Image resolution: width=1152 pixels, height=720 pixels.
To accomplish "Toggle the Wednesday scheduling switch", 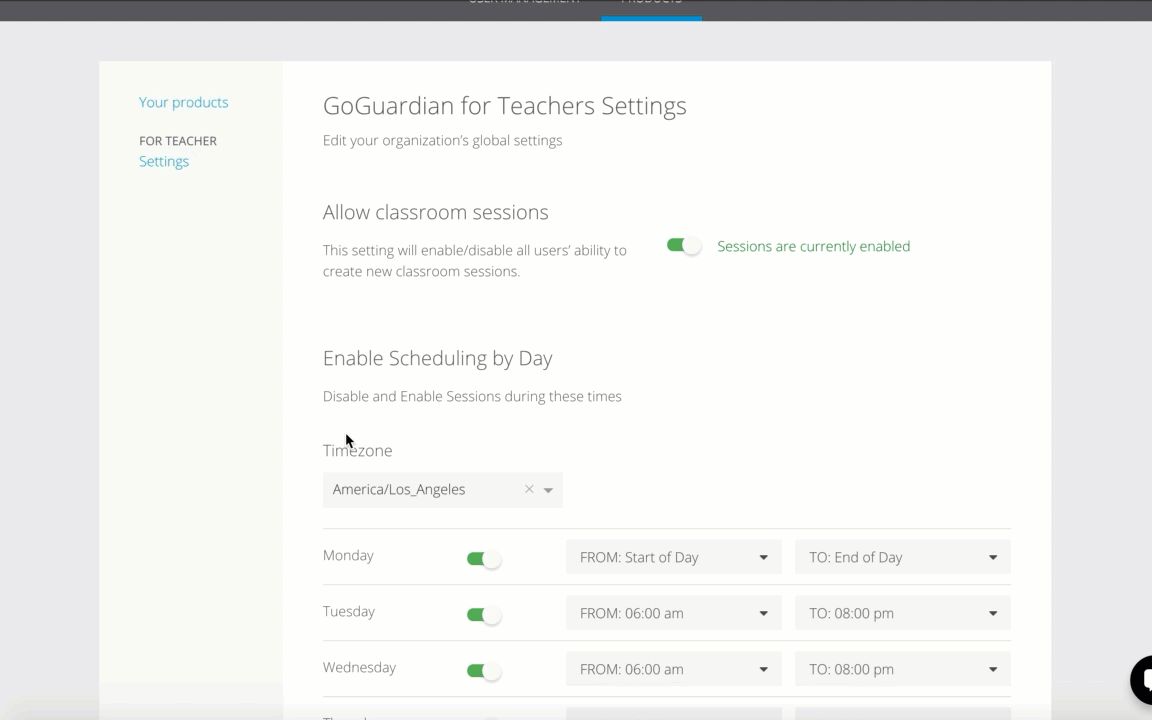I will [x=483, y=671].
